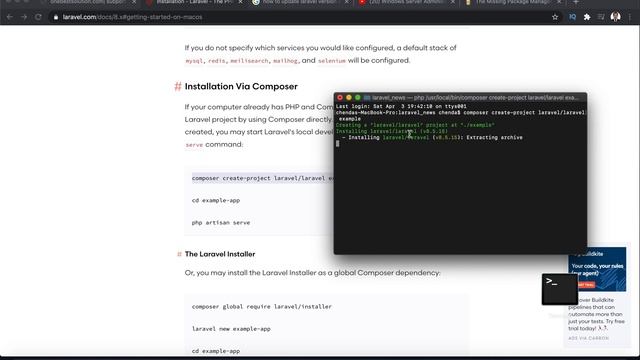Minimize the Terminal window with the yellow button
Screen dimensions: 640x360
[x=349, y=98]
